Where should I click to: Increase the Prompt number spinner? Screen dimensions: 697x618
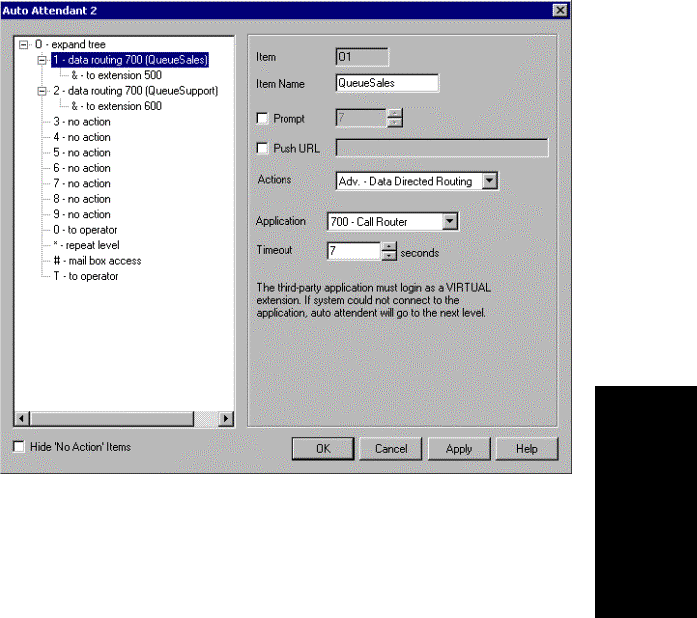click(x=394, y=113)
